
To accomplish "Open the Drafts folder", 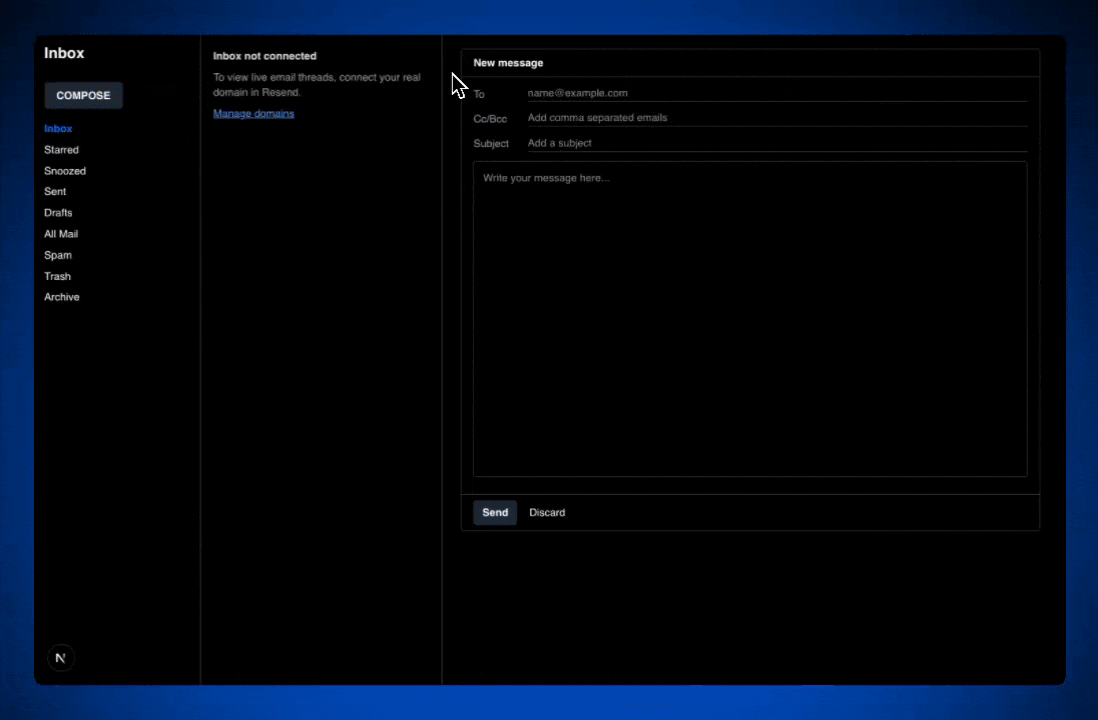I will (58, 212).
